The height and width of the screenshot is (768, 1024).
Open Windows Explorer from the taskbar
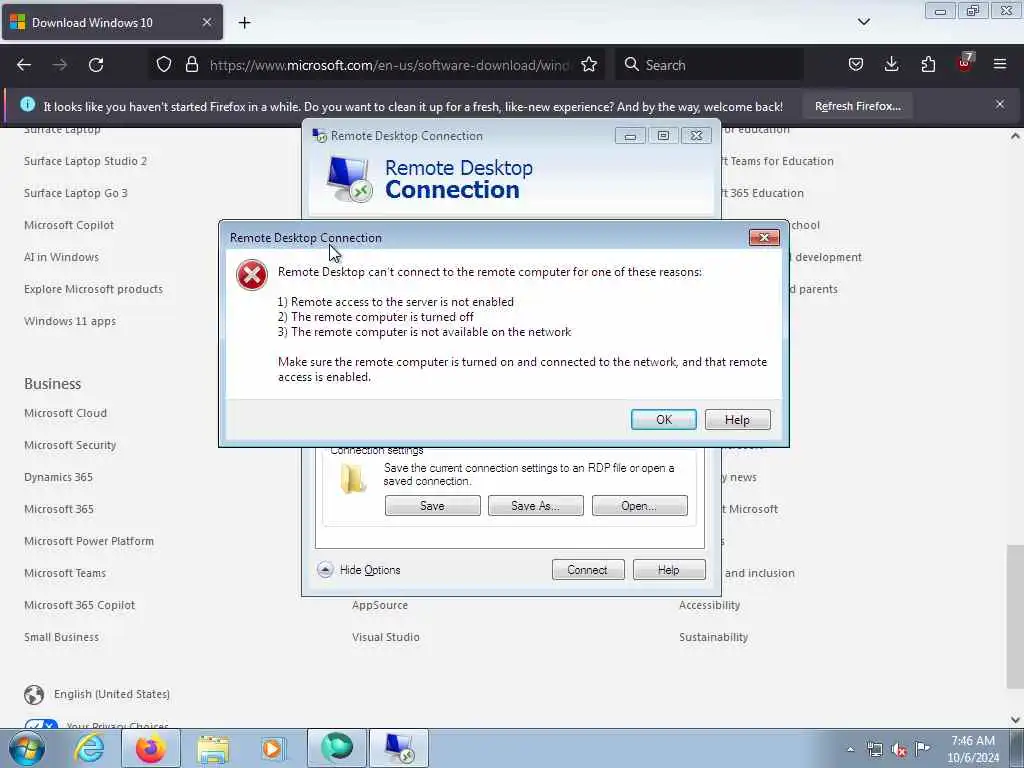213,748
